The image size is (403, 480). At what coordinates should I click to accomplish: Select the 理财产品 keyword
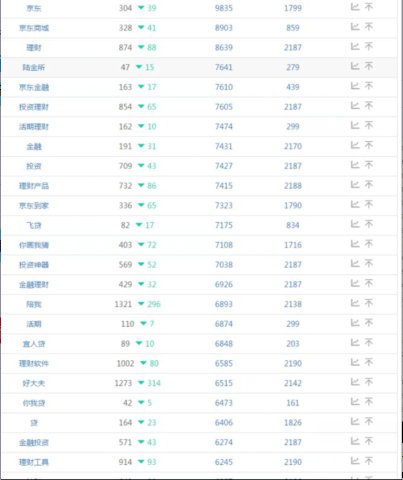pyautogui.click(x=34, y=186)
